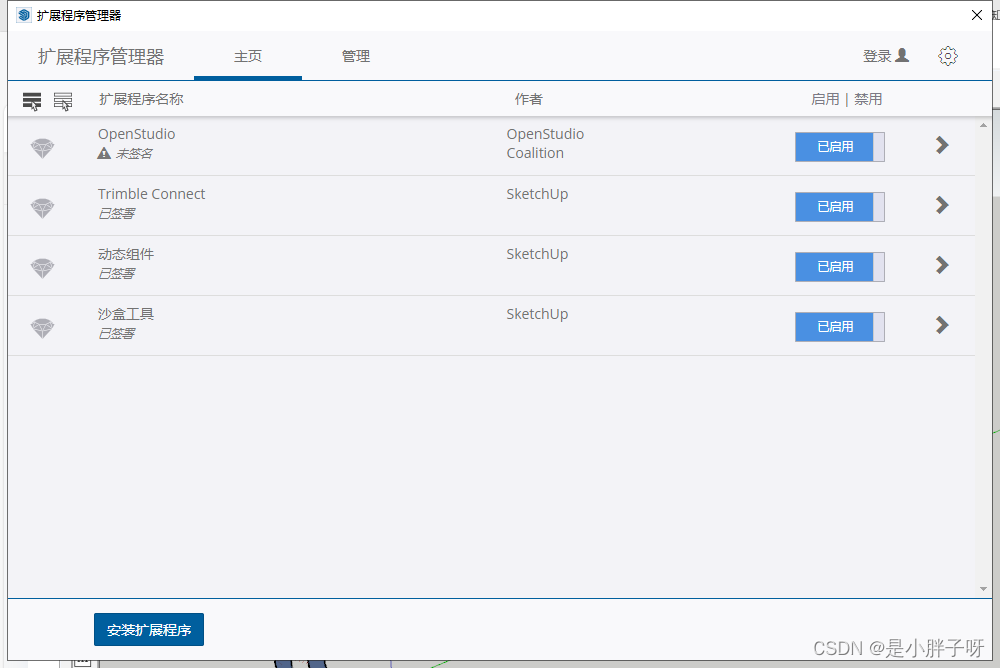Image resolution: width=1000 pixels, height=668 pixels.
Task: Toggle the OpenStudio 已启用 switch
Action: [x=839, y=147]
